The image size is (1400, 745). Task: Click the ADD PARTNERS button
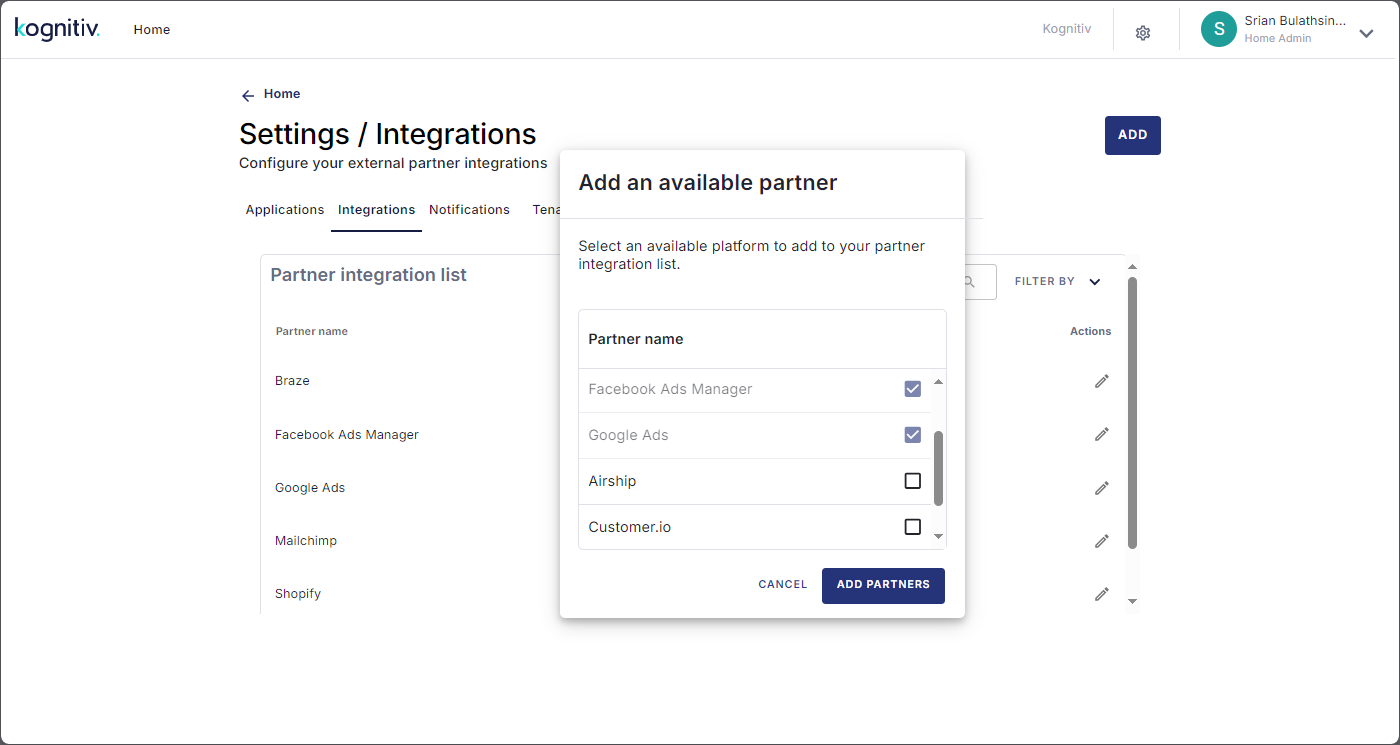click(883, 585)
